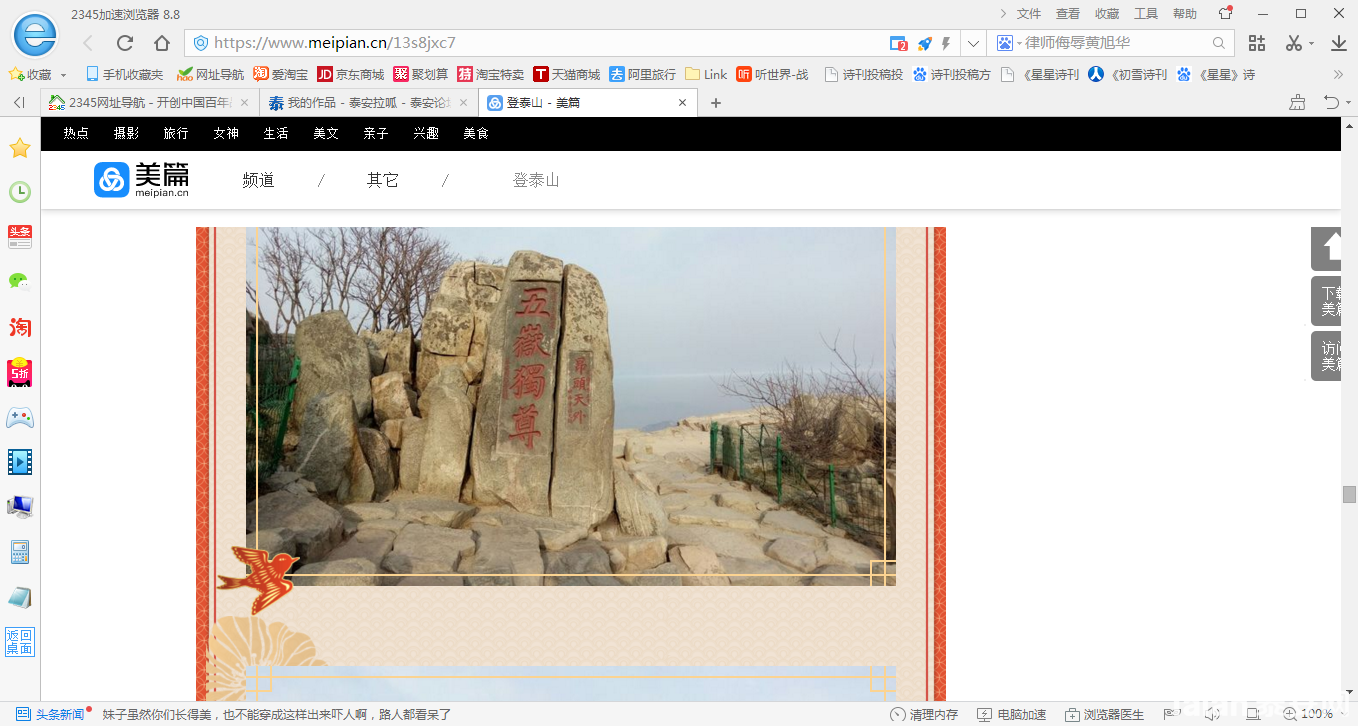Click the 美篇 meipian logo
1358x726 pixels.
(x=142, y=180)
